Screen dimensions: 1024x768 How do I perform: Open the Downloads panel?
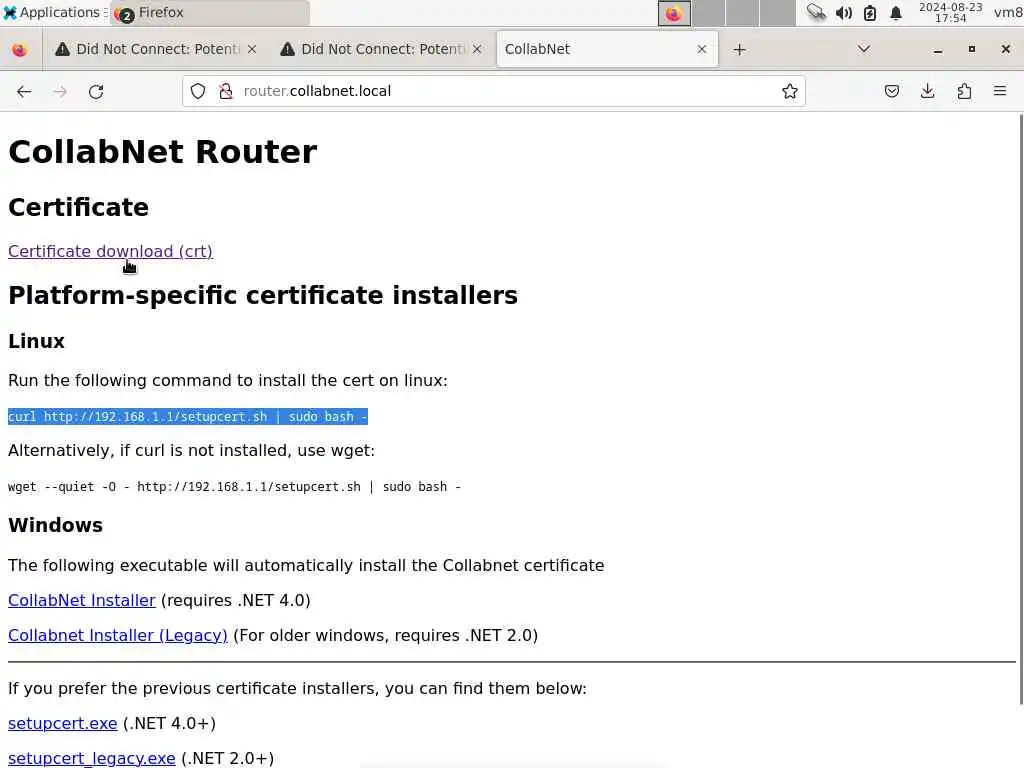(927, 91)
